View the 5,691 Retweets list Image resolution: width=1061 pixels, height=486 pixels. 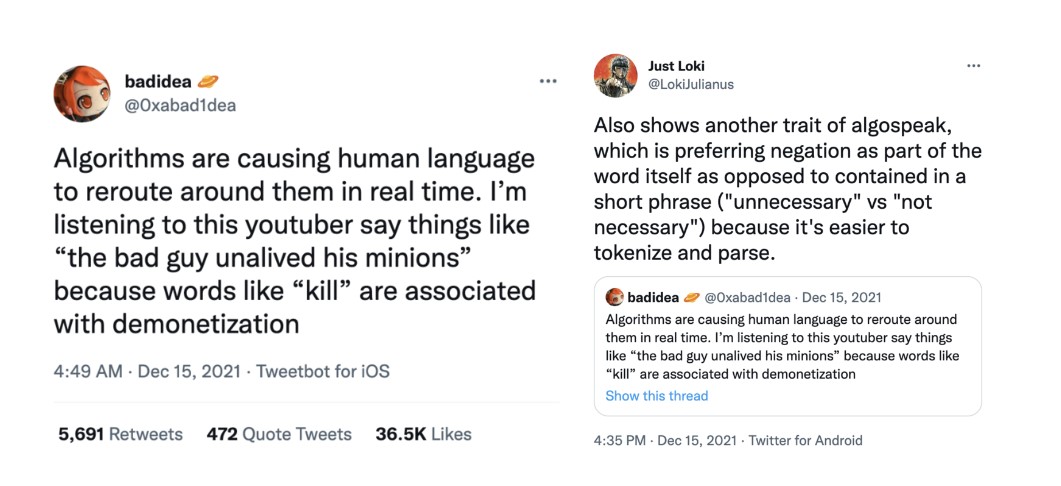click(120, 434)
